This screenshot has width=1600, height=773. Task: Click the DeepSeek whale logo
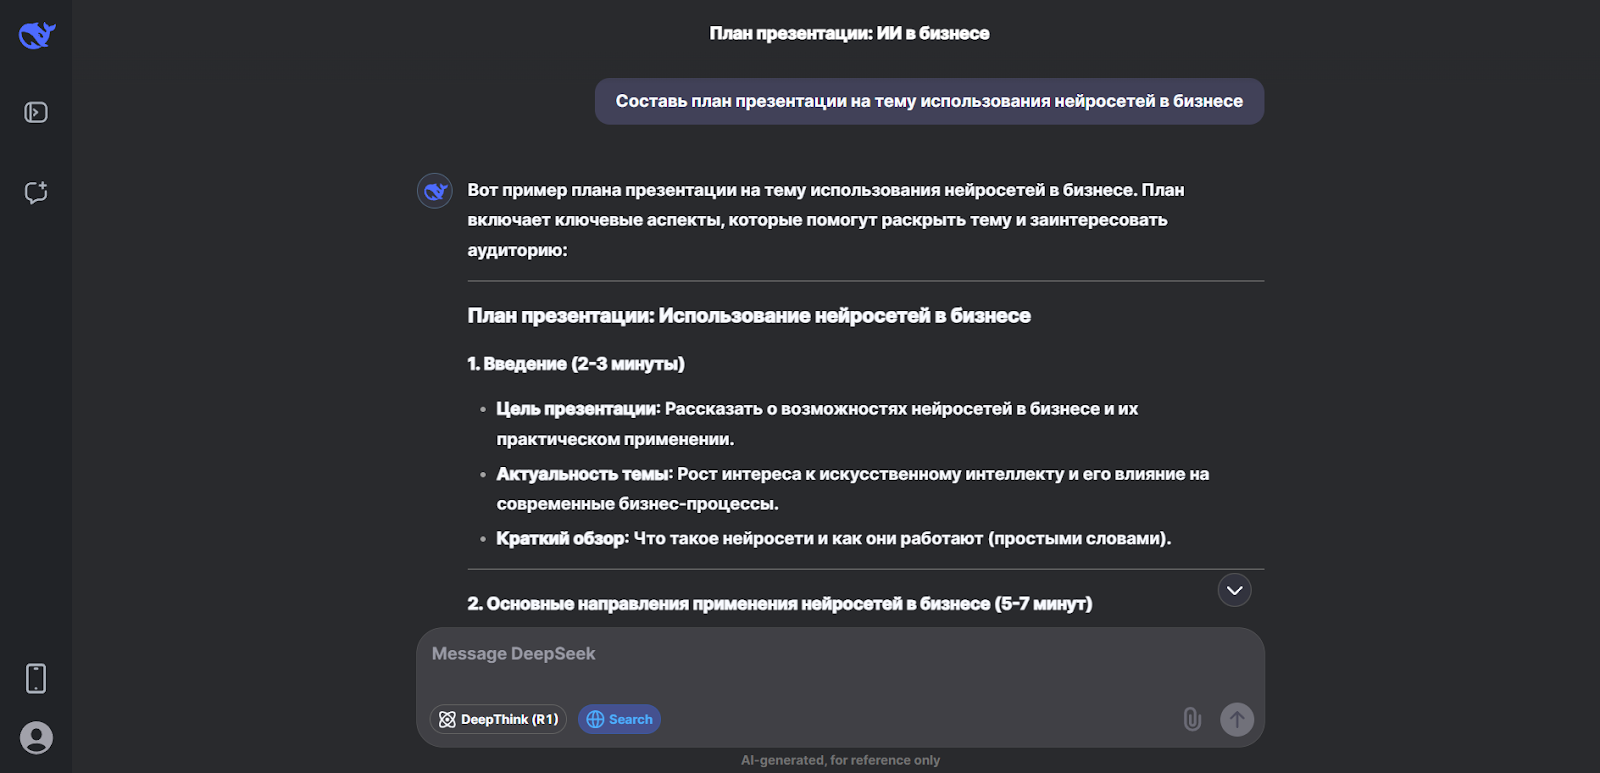(x=37, y=36)
